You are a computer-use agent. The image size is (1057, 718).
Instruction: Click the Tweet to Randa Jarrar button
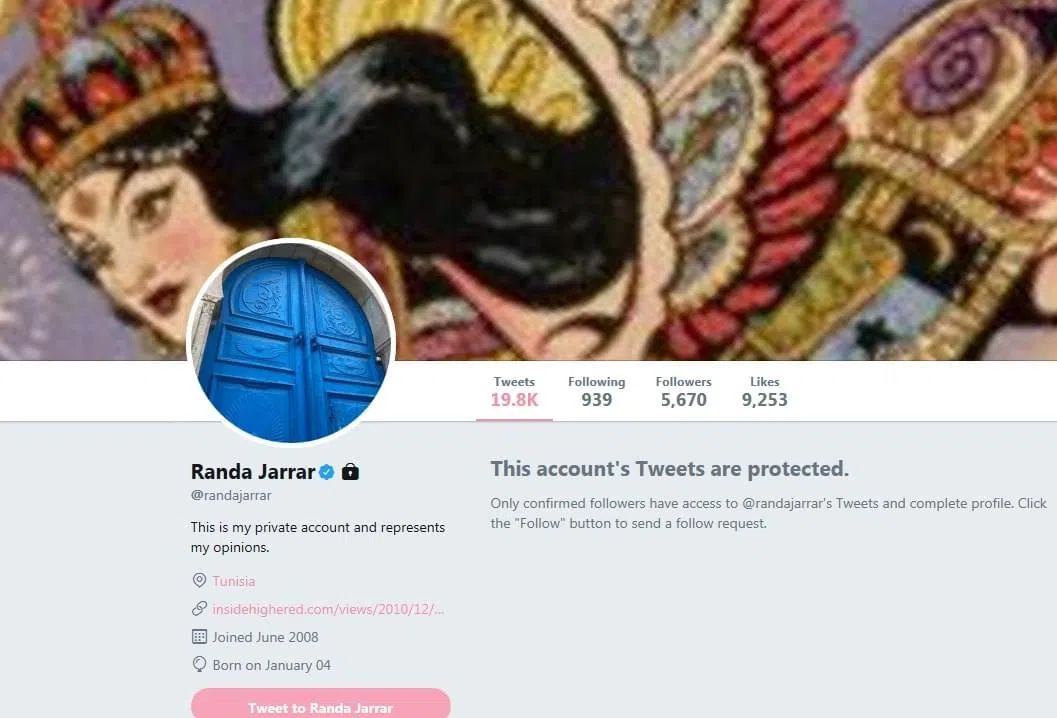click(x=321, y=704)
